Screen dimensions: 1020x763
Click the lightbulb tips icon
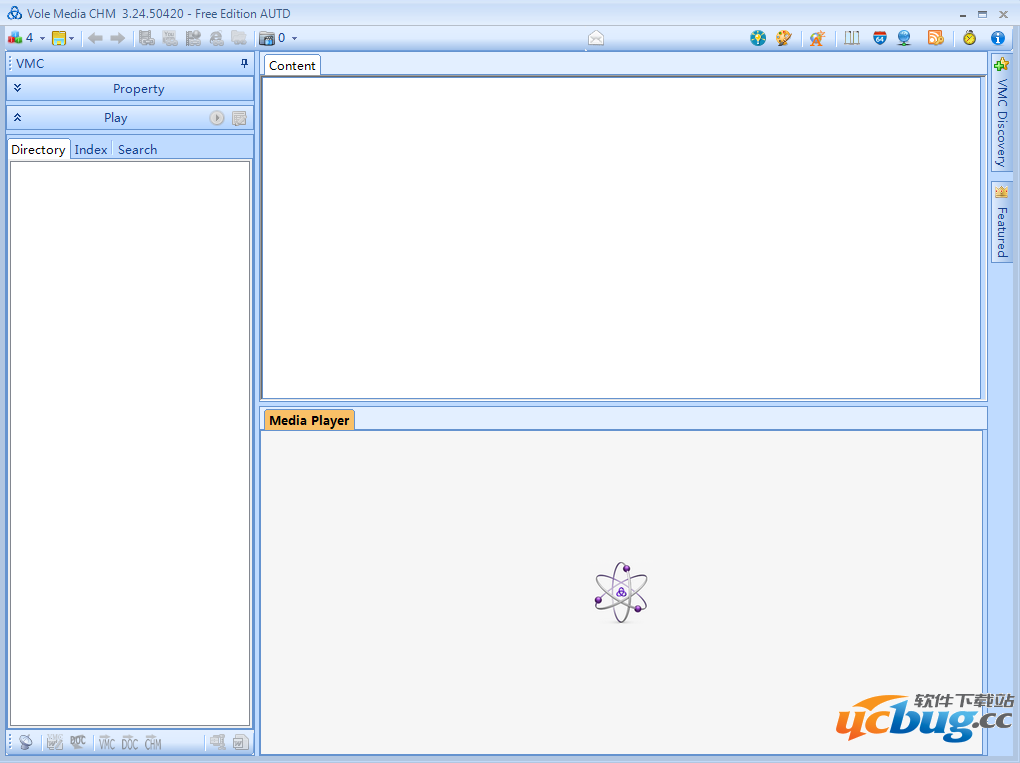[x=758, y=38]
